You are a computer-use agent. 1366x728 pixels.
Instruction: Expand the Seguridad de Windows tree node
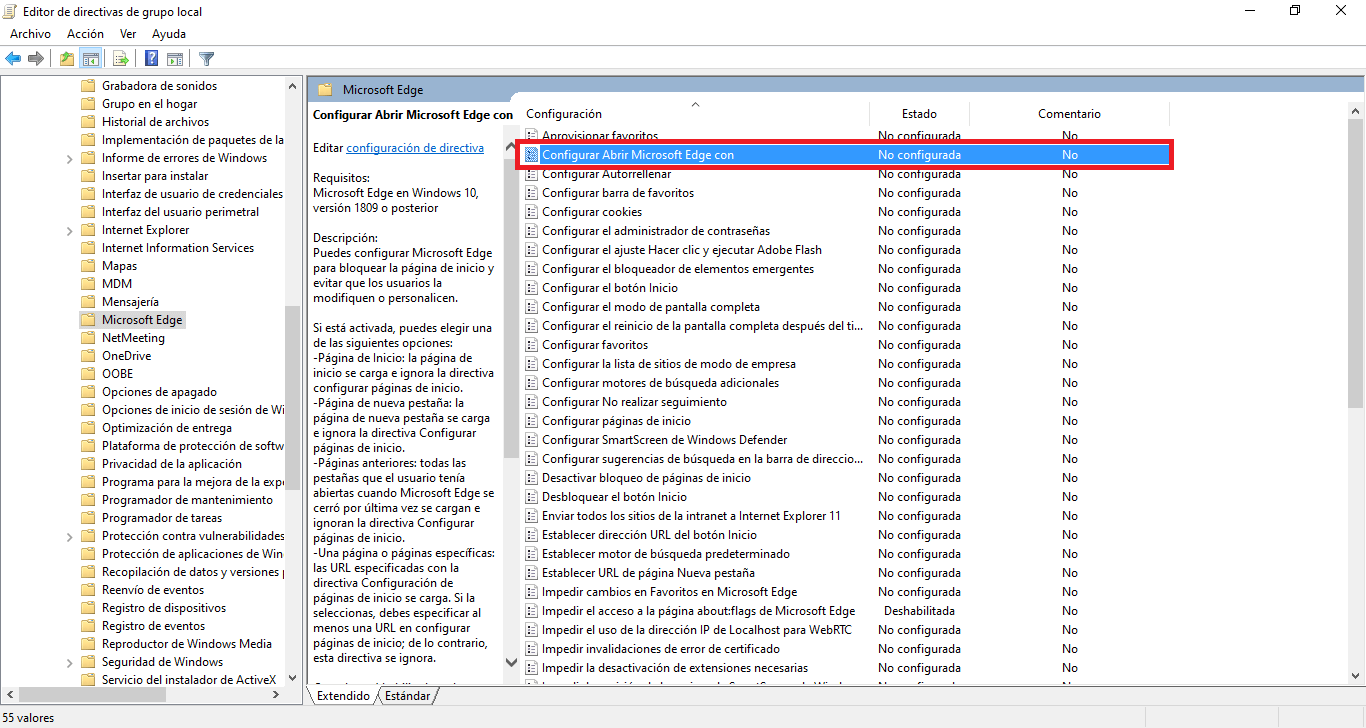(x=69, y=662)
